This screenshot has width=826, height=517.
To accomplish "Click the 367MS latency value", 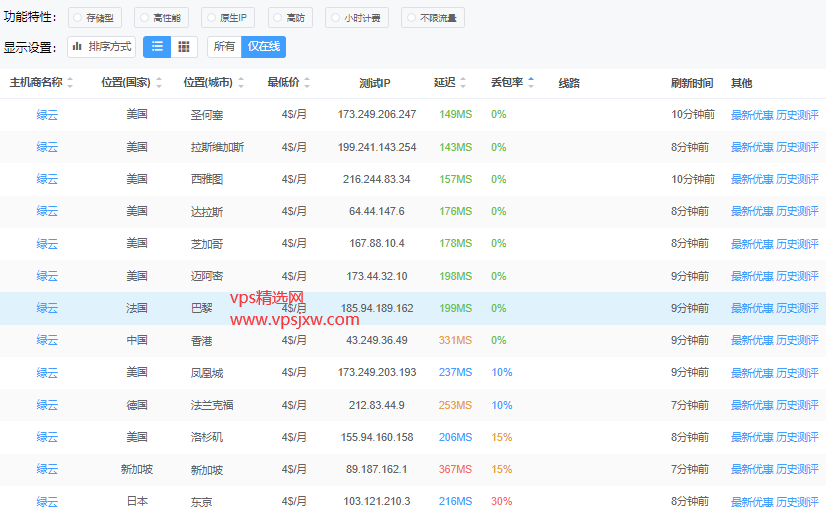I will 455,470.
